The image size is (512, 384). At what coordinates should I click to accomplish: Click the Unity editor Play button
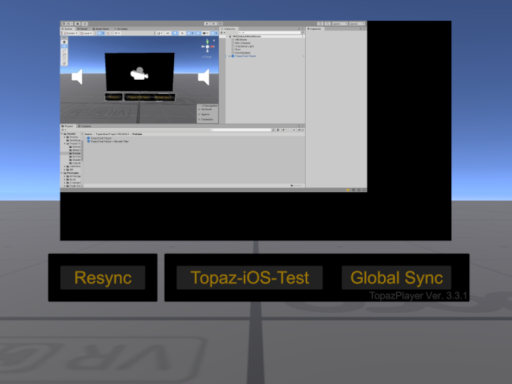(x=207, y=24)
